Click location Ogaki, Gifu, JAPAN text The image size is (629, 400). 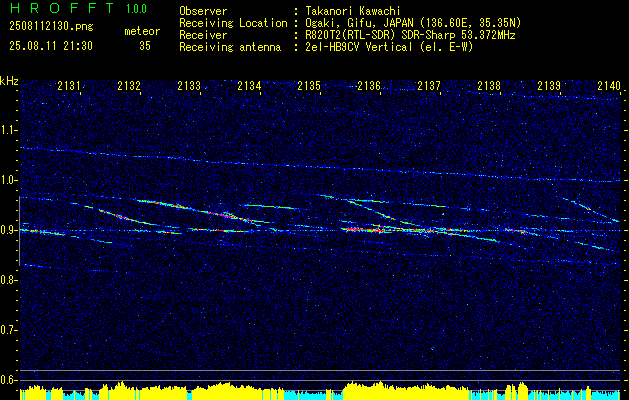tap(412, 23)
